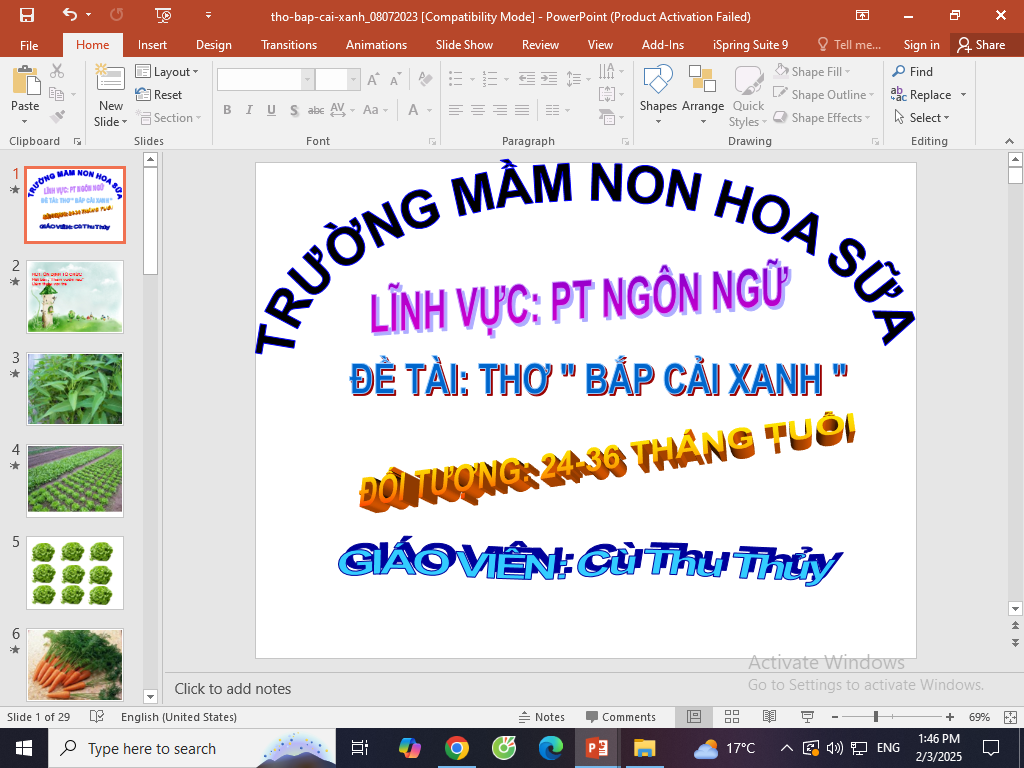The image size is (1024, 768).
Task: Switch to Slide Sorter view icon
Action: pyautogui.click(x=732, y=717)
